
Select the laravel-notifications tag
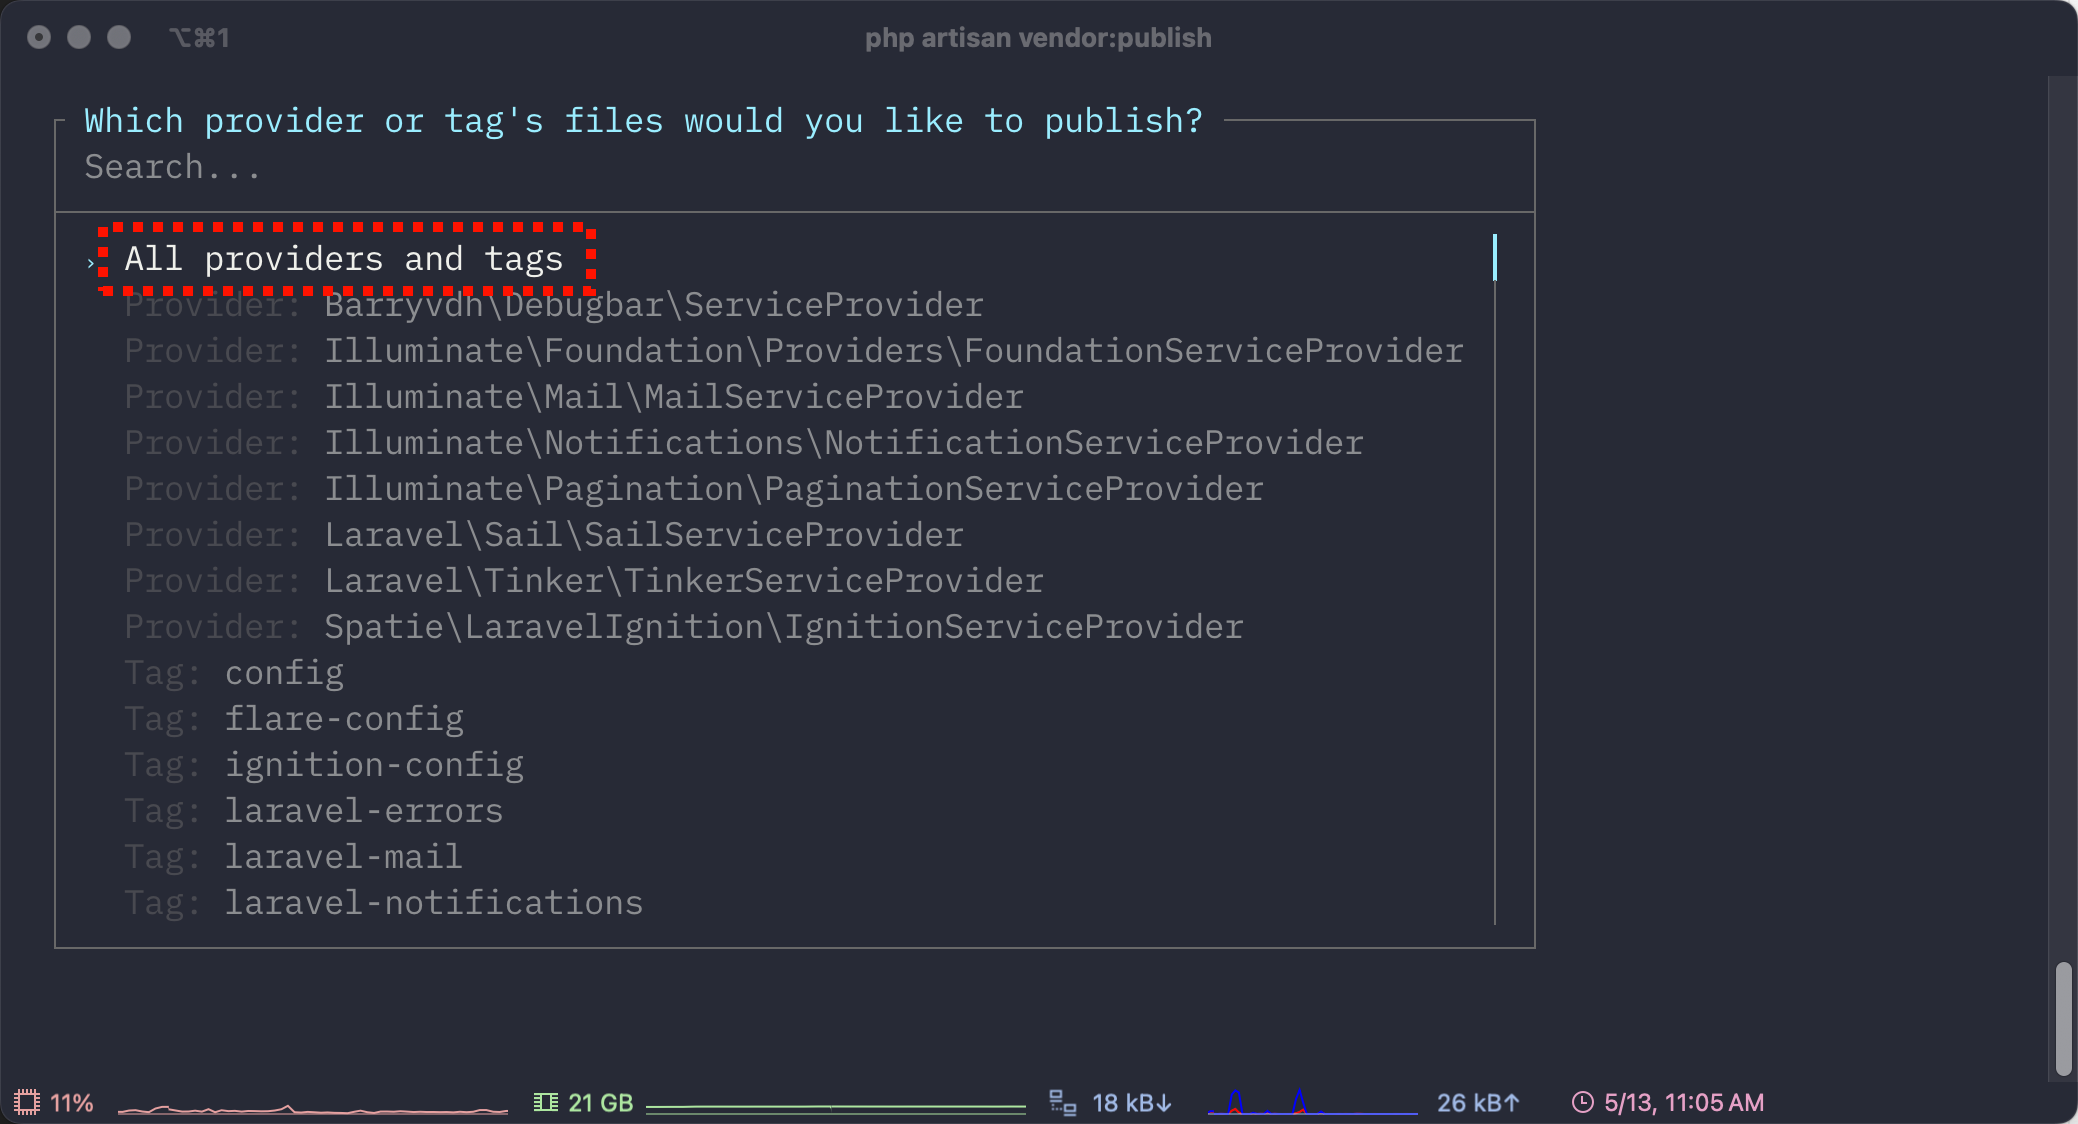(x=384, y=903)
